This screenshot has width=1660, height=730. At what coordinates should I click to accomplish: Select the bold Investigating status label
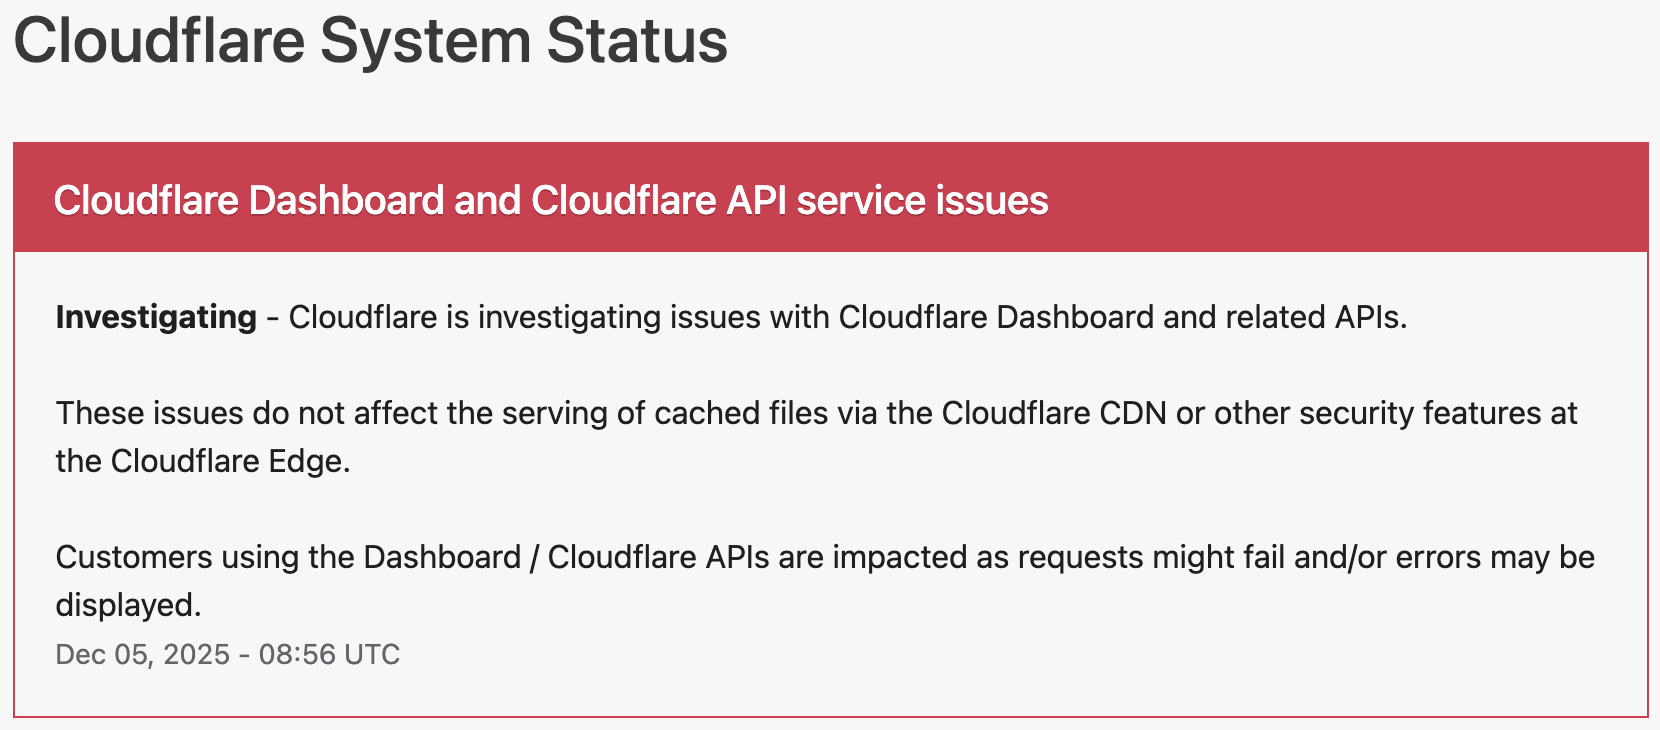coord(156,317)
